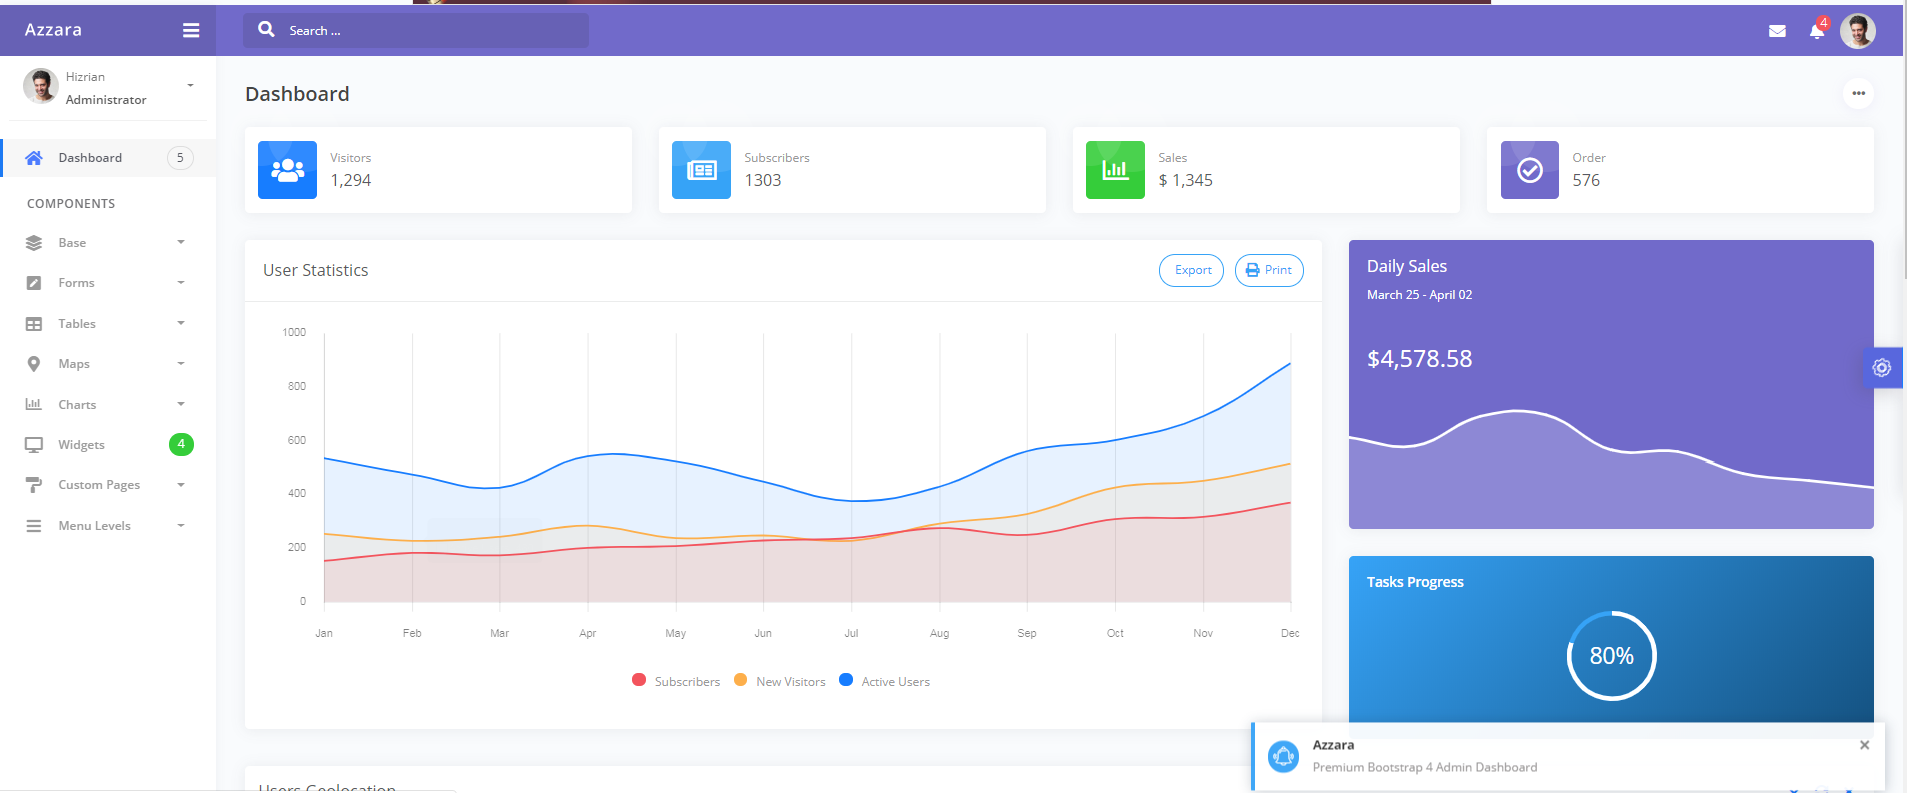Click the Charts bar icon
This screenshot has height=793, width=1907.
tap(34, 404)
